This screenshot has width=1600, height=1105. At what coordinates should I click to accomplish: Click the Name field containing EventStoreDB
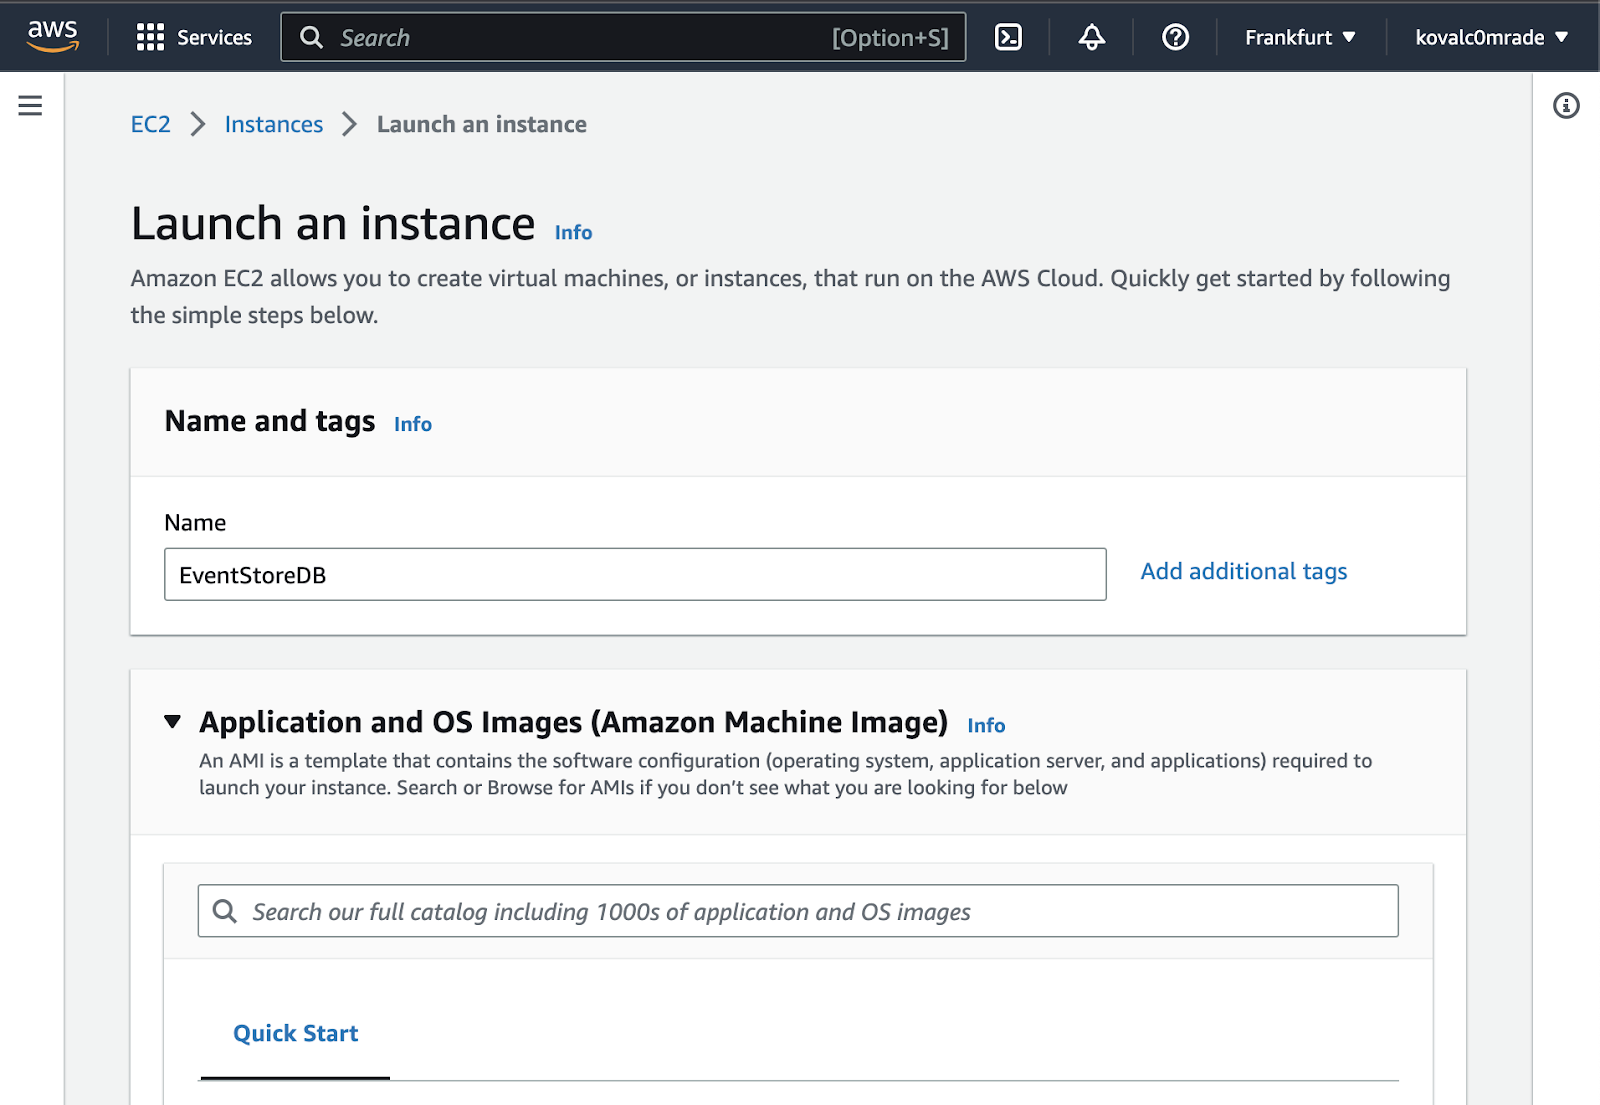click(x=635, y=574)
